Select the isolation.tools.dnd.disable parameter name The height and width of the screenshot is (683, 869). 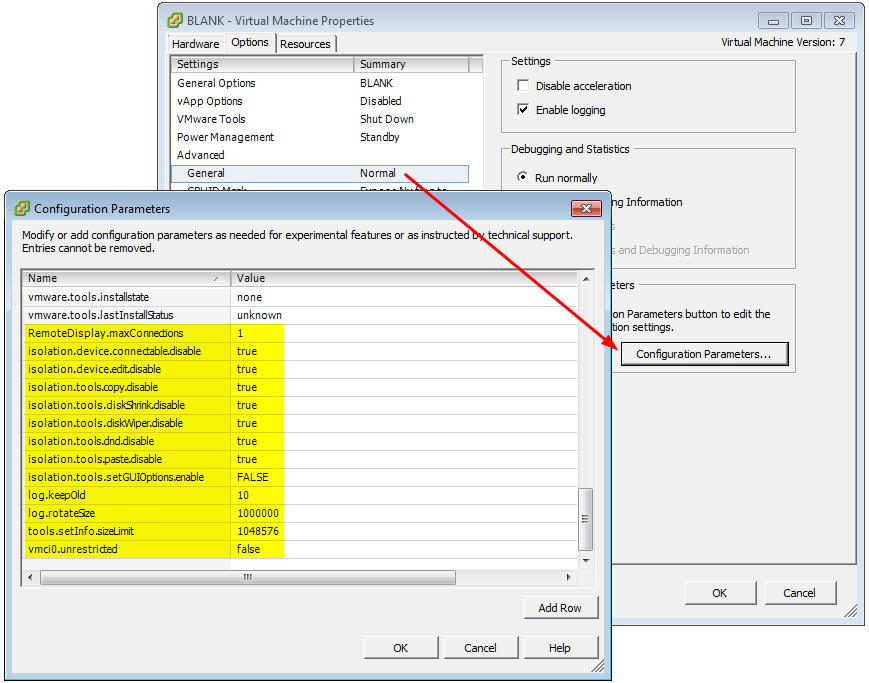pos(91,441)
